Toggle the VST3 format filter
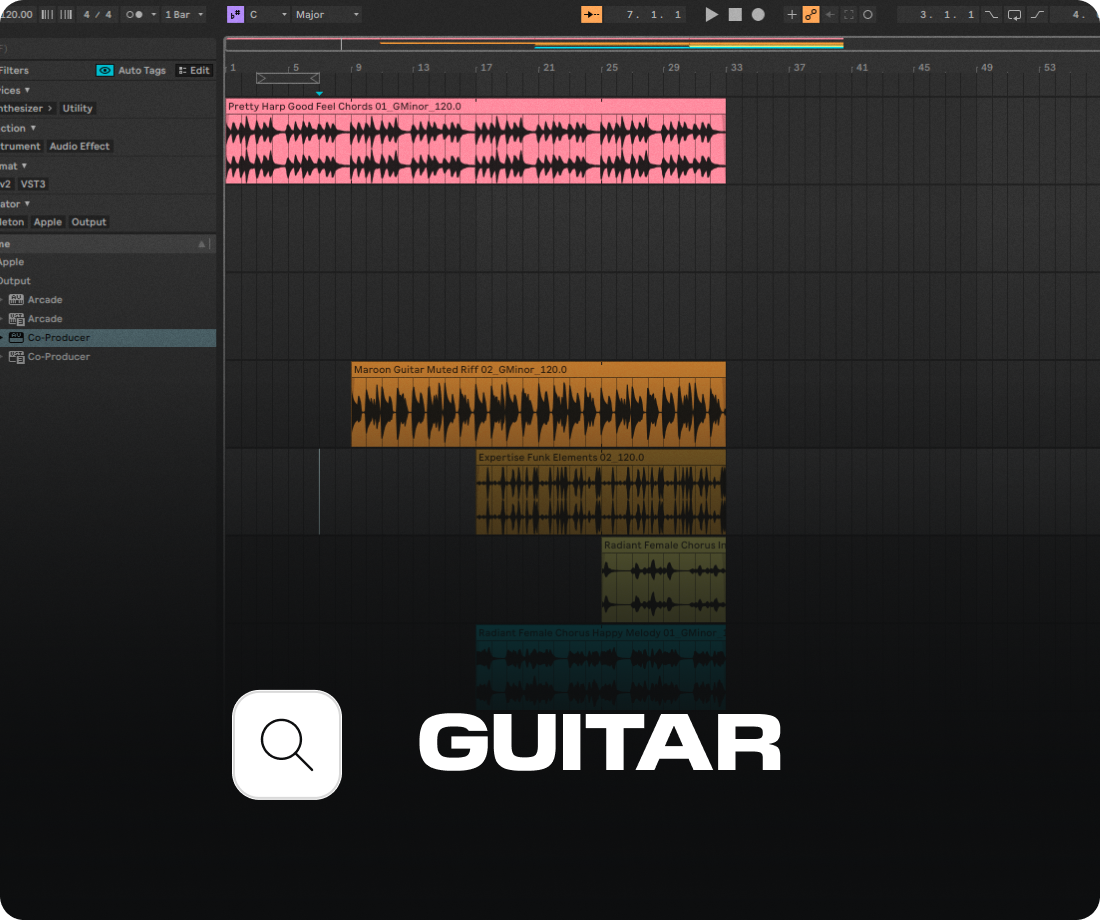The height and width of the screenshot is (920, 1100). 33,184
